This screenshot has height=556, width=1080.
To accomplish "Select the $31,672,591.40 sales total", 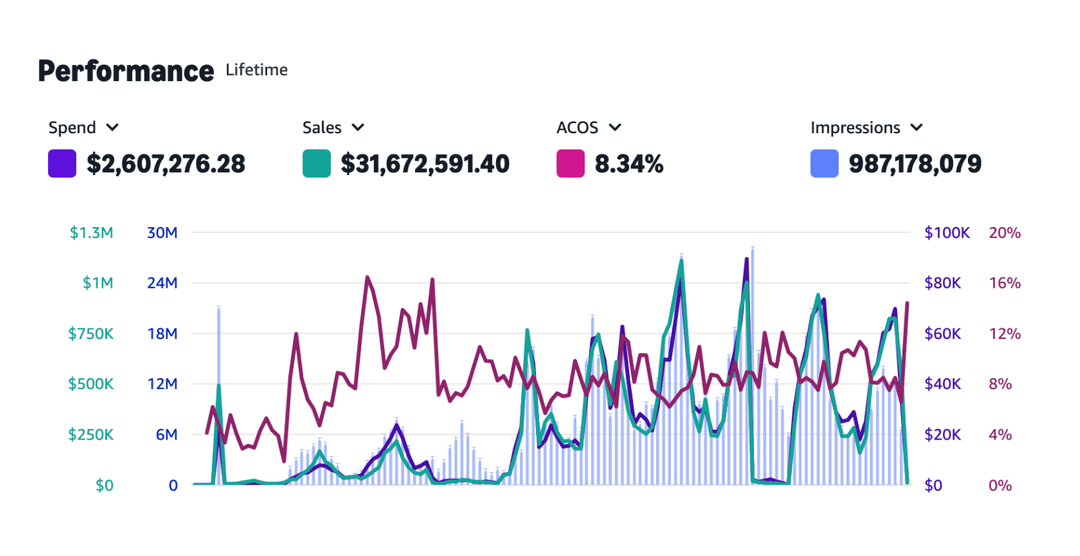I will pos(425,164).
